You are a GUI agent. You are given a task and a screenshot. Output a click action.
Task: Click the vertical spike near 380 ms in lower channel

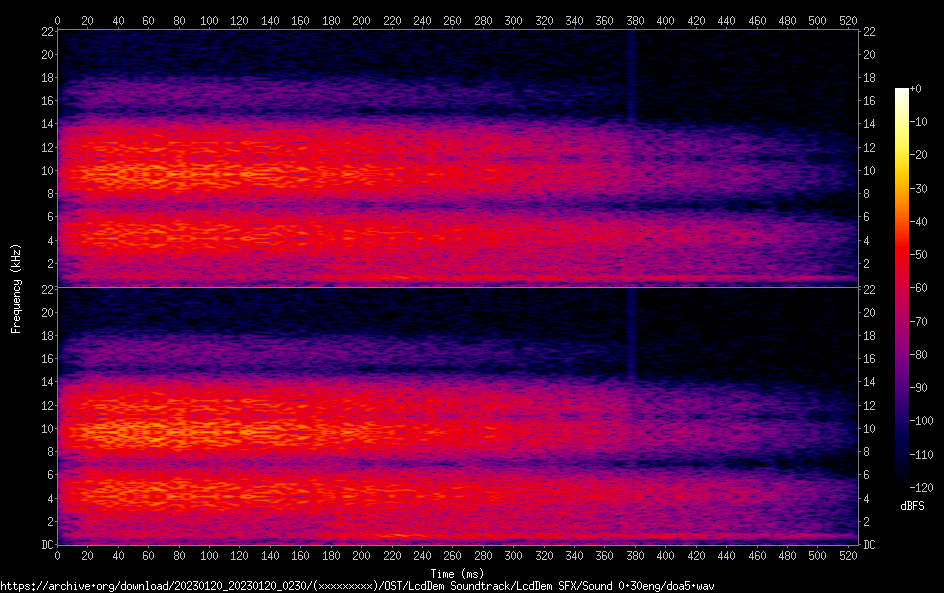click(x=631, y=335)
